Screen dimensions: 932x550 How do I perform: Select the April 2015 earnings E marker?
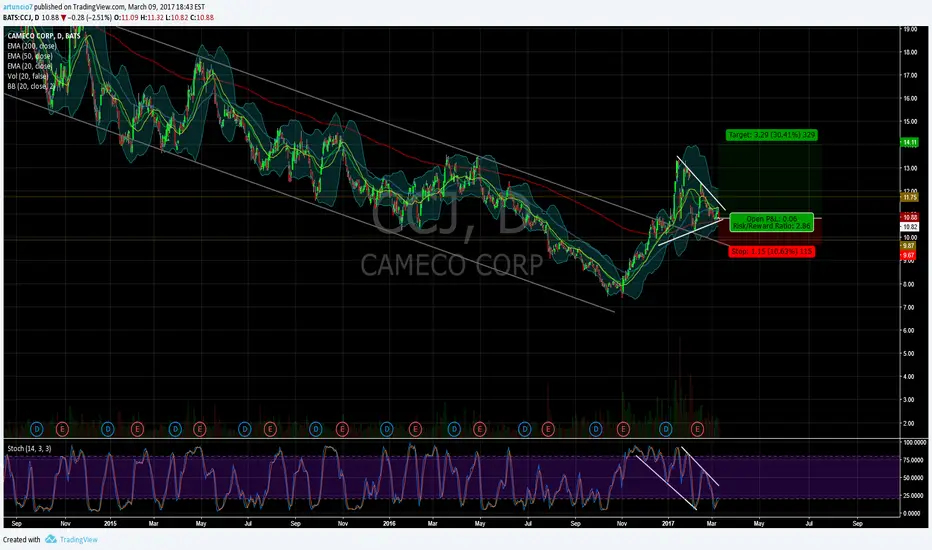point(199,429)
